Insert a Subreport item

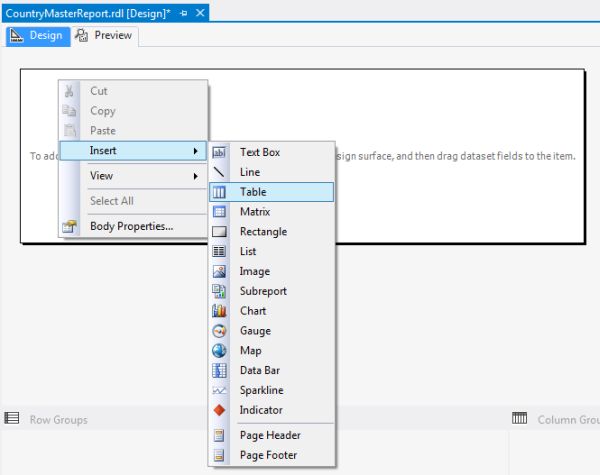point(272,291)
